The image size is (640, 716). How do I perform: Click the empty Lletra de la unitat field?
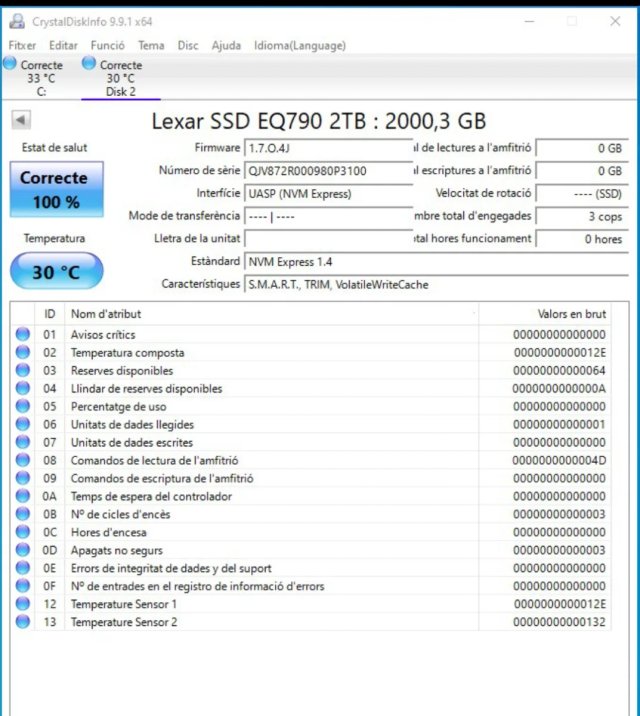pos(328,239)
